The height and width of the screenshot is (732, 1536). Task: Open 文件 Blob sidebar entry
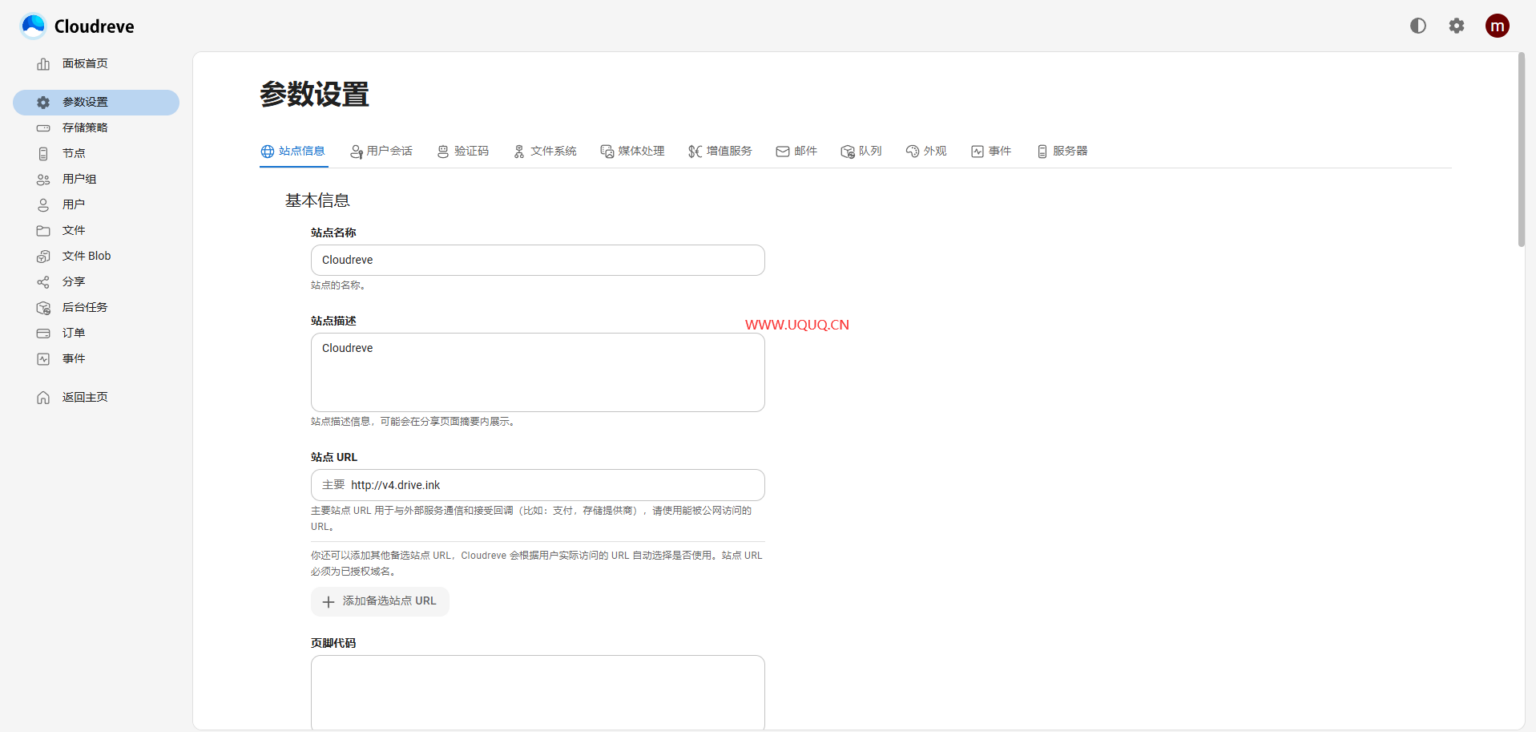(x=96, y=256)
